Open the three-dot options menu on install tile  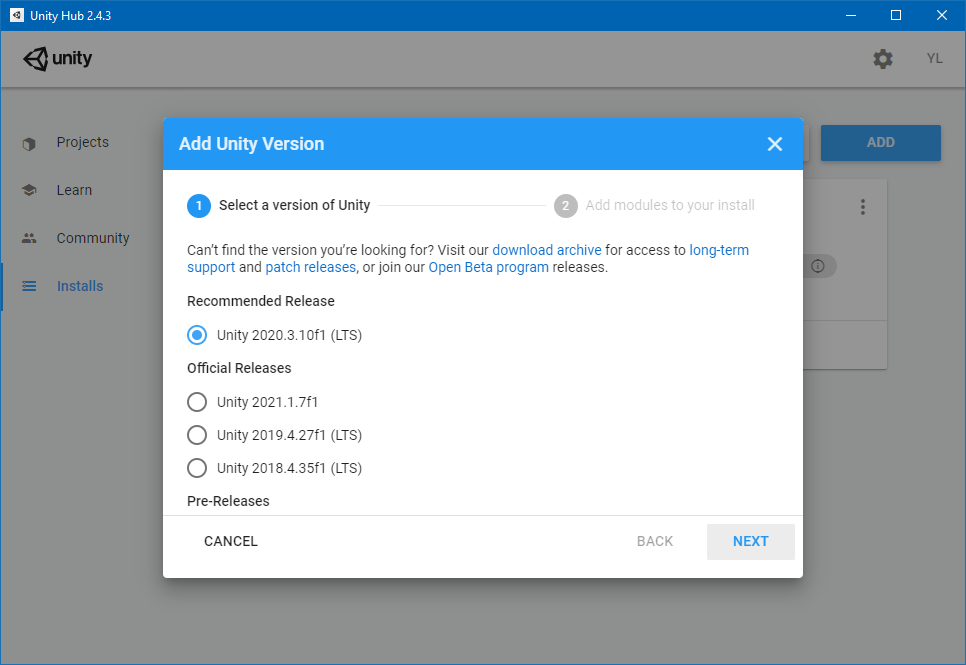coord(863,207)
